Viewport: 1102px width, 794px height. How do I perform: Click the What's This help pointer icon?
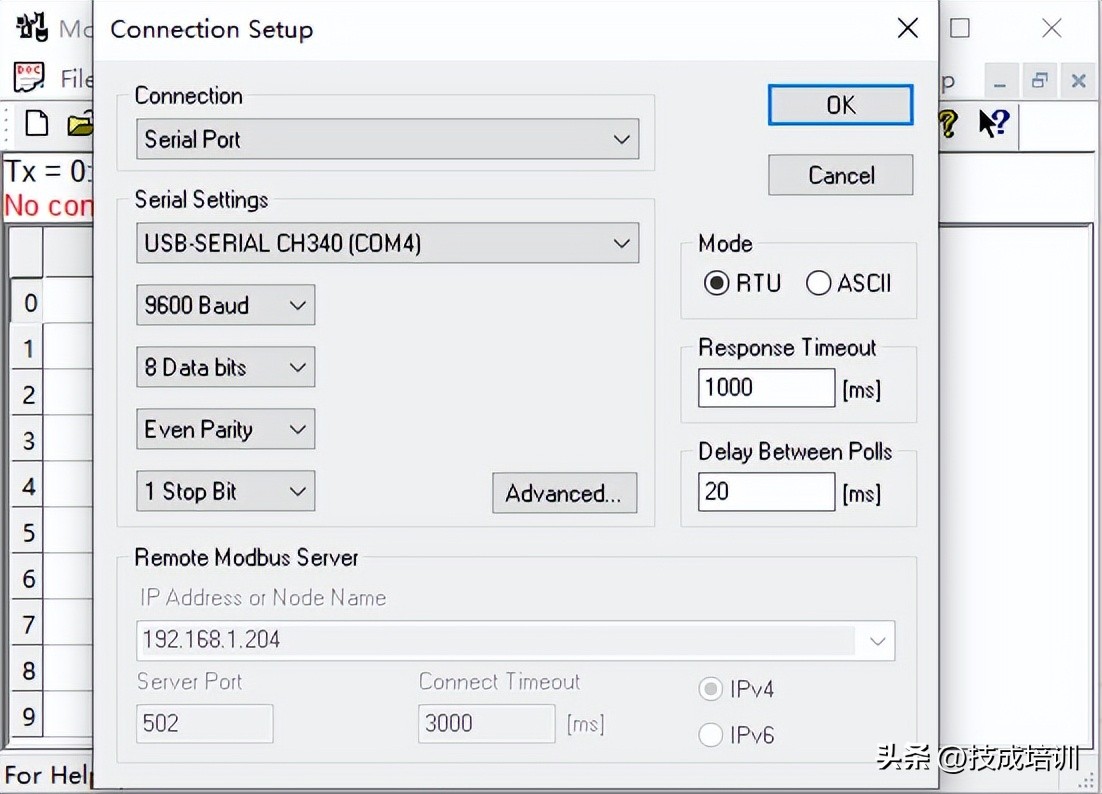993,124
